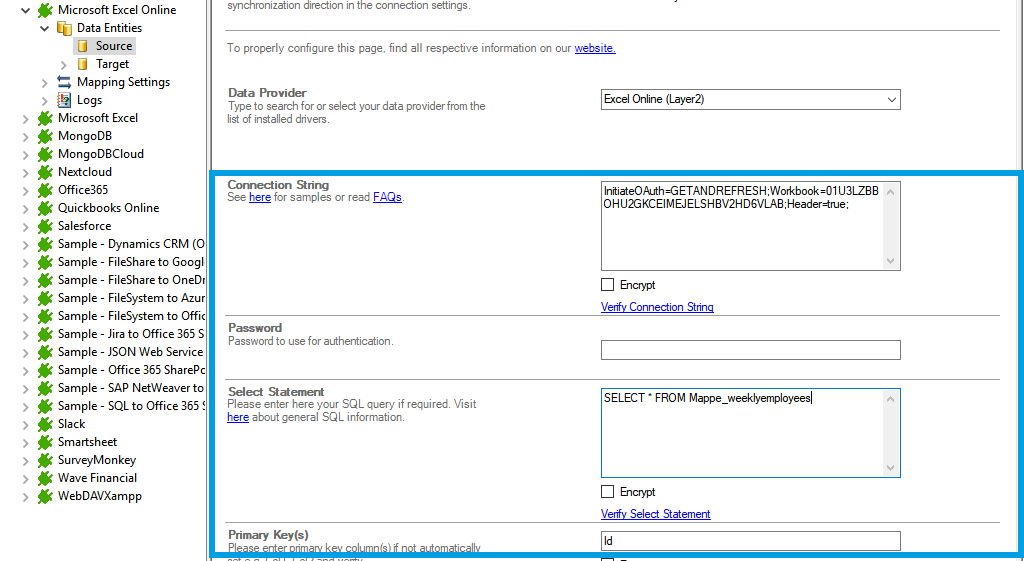
Task: Click the Source data entity icon
Action: (83, 46)
